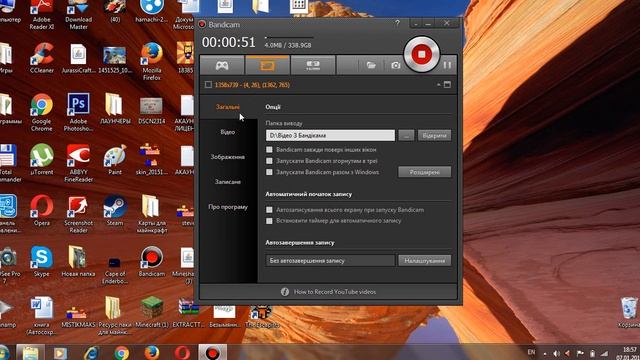Enable timer for automatic recording checkbox

269,221
